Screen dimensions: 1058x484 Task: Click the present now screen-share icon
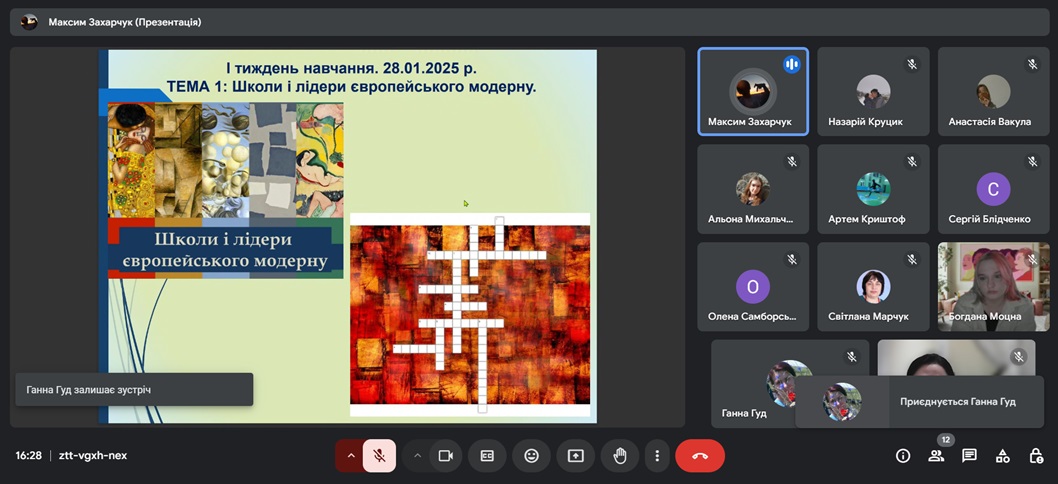click(x=576, y=456)
